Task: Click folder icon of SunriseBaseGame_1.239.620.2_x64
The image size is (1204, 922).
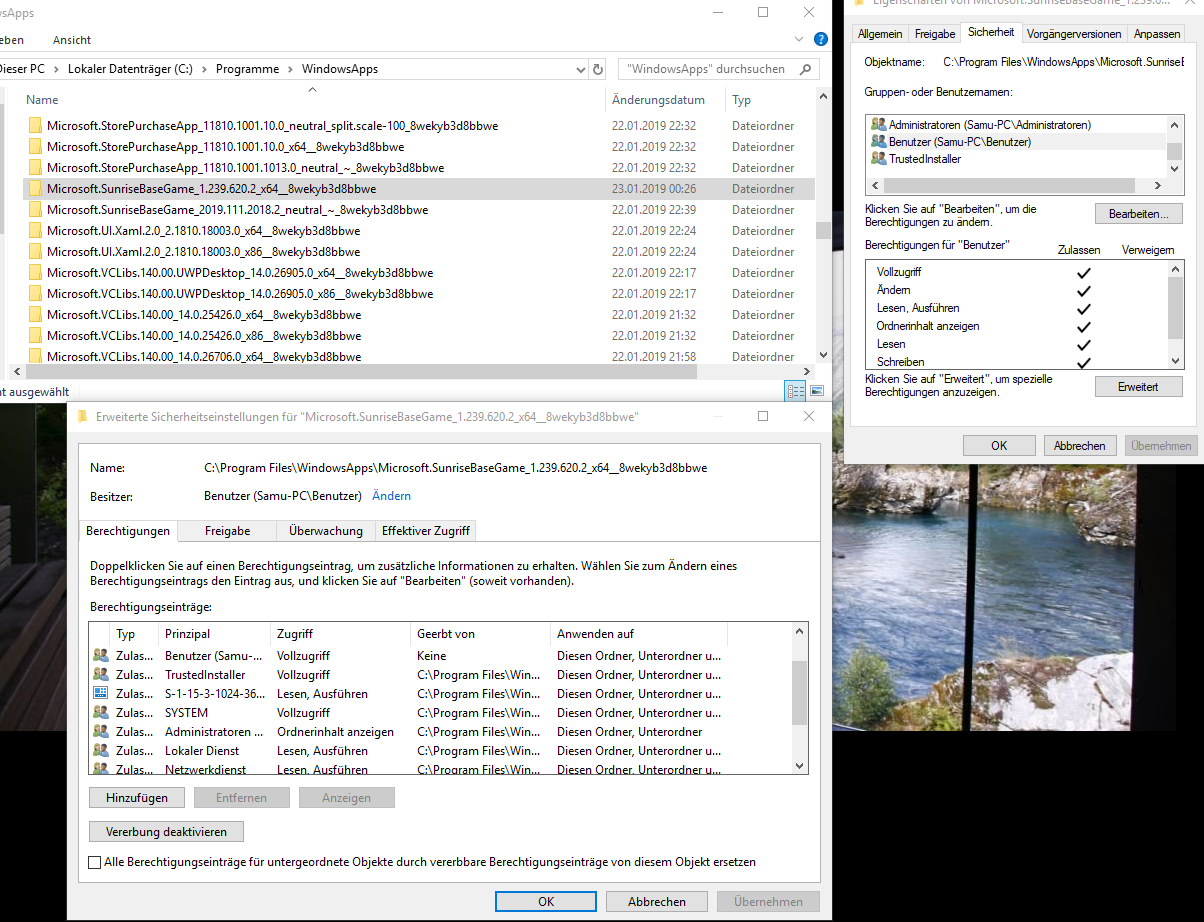Action: point(36,189)
